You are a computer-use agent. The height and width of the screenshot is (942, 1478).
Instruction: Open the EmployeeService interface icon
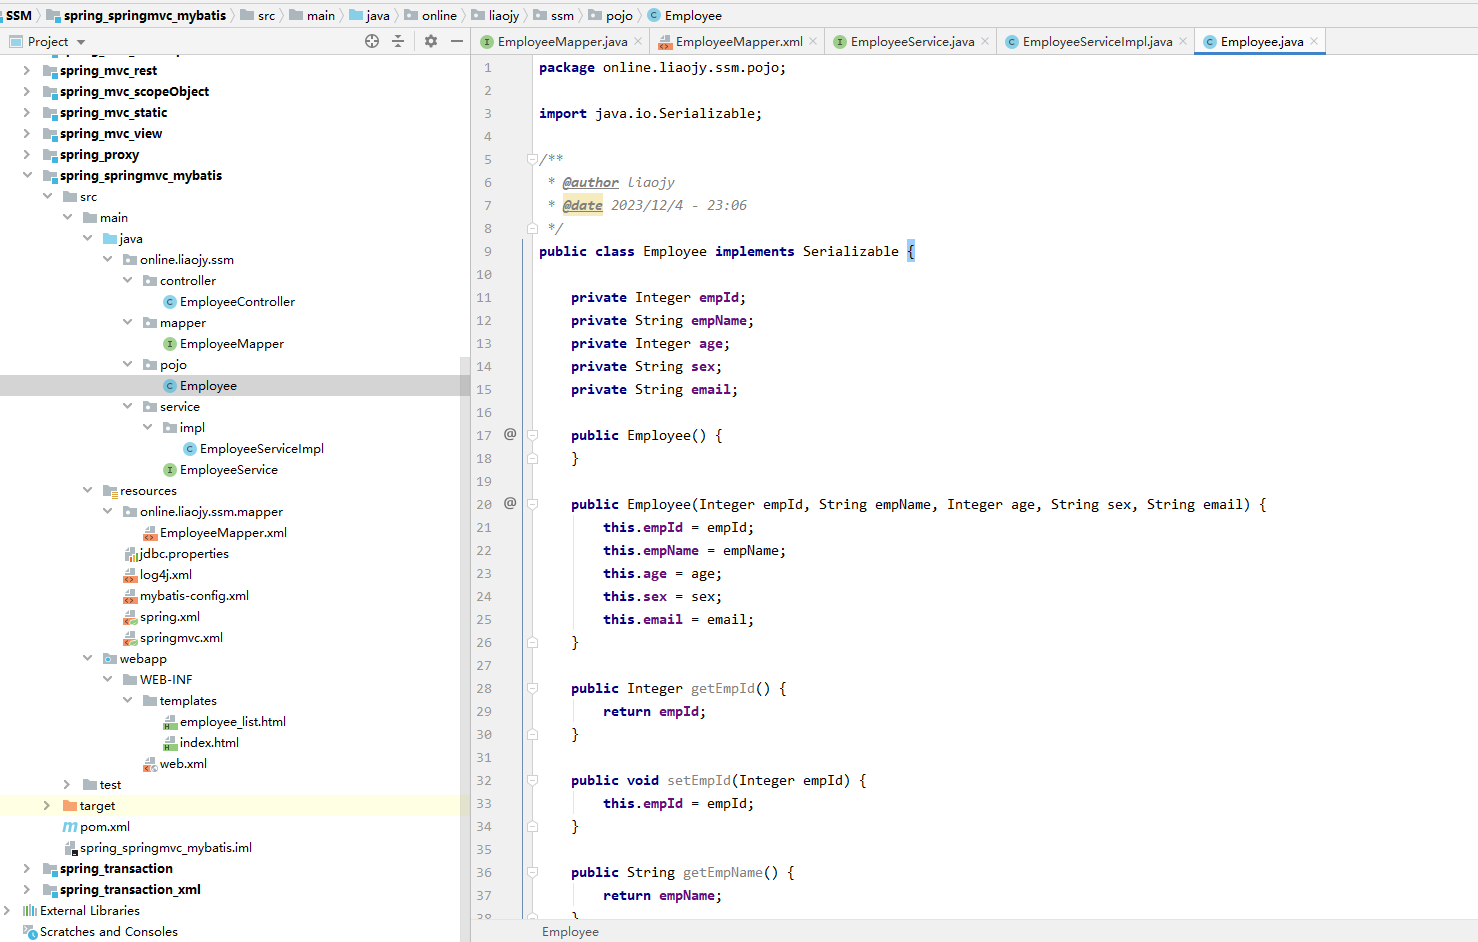click(x=170, y=470)
